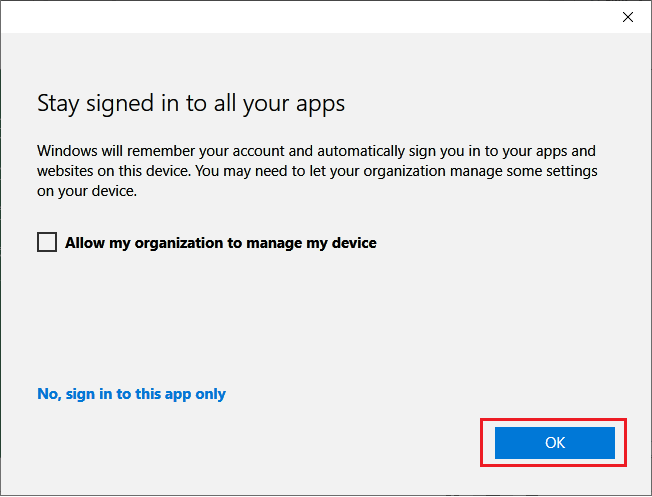Click the "Stay signed in to all your apps" heading
The height and width of the screenshot is (497, 652).
[x=190, y=103]
